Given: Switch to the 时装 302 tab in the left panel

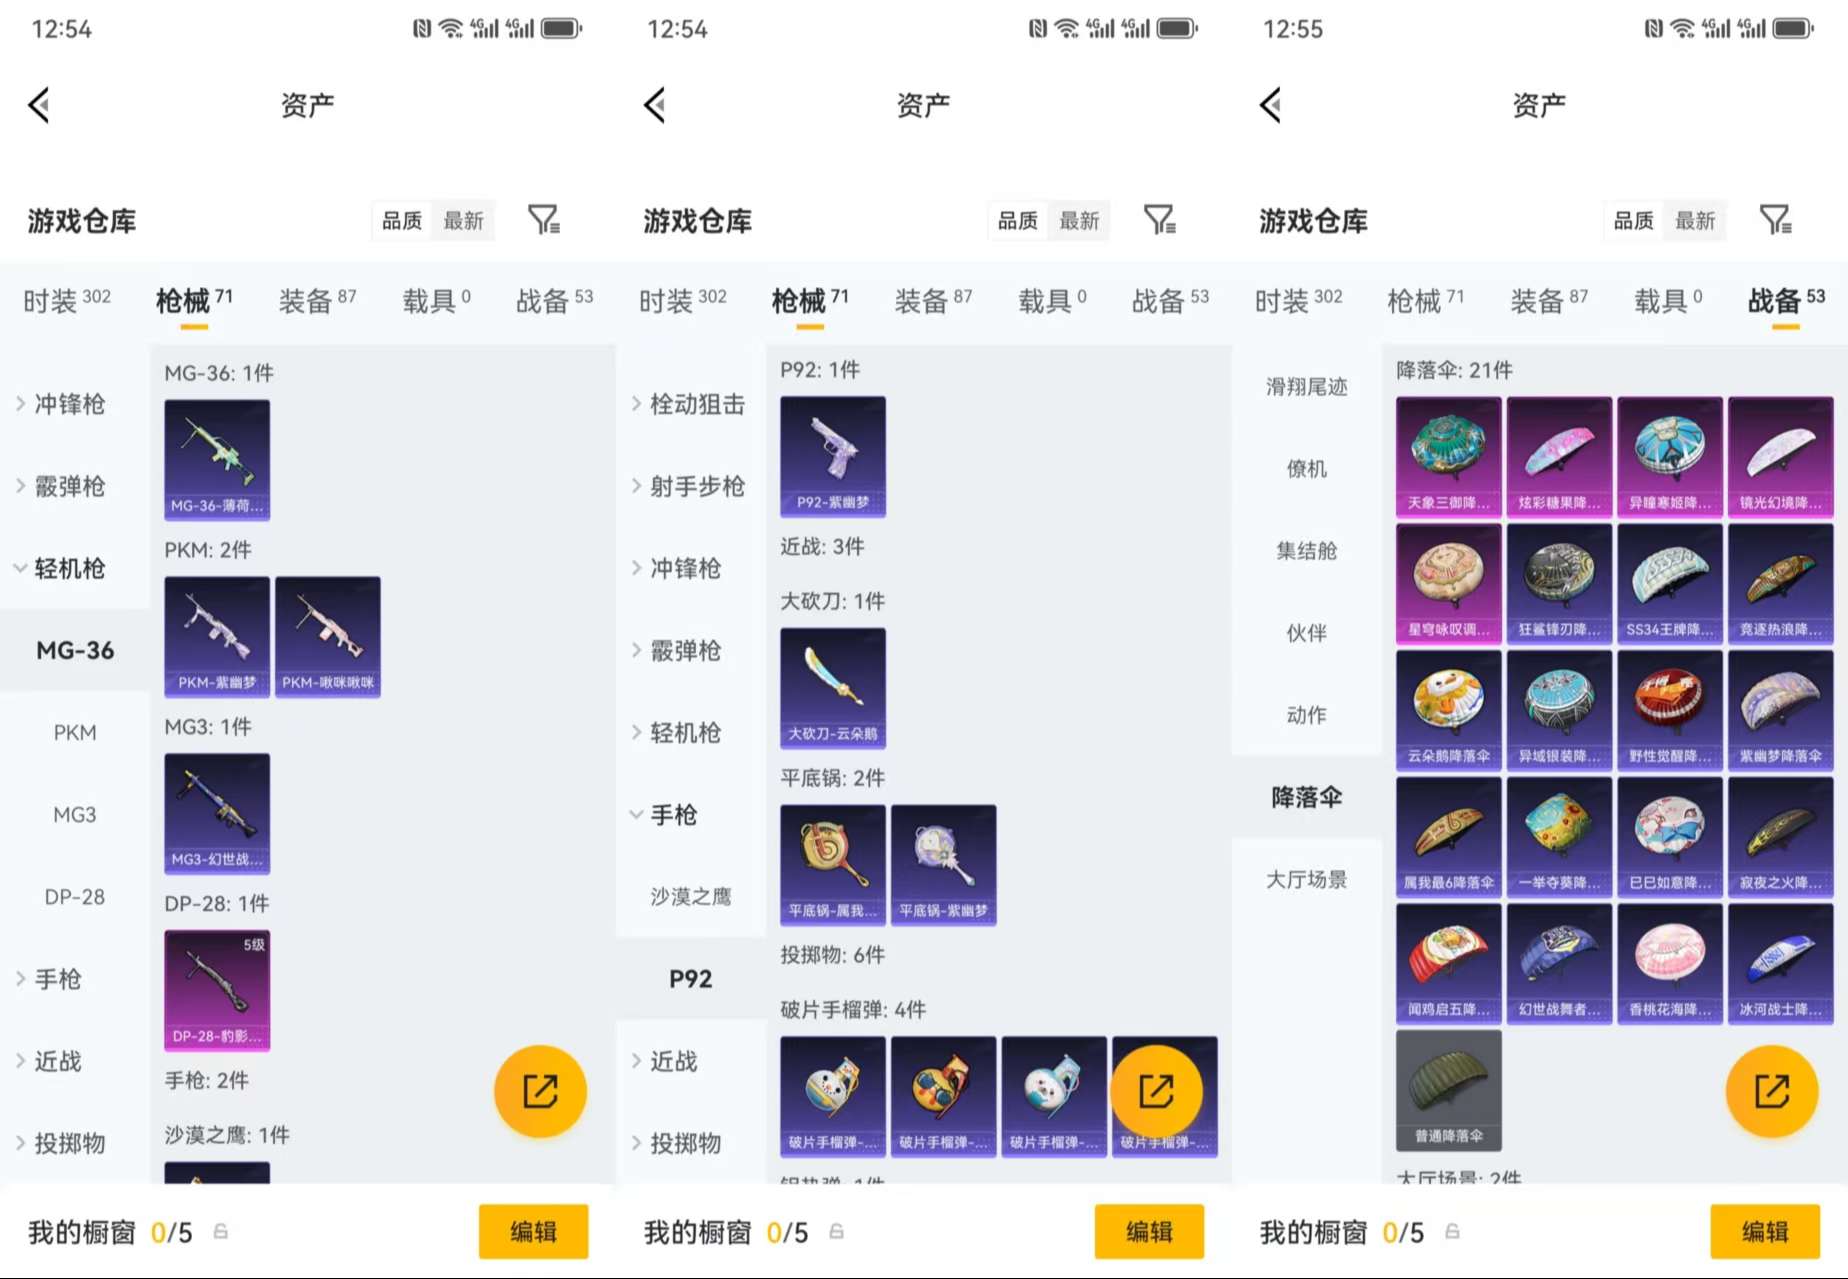Looking at the screenshot, I should click(x=67, y=301).
